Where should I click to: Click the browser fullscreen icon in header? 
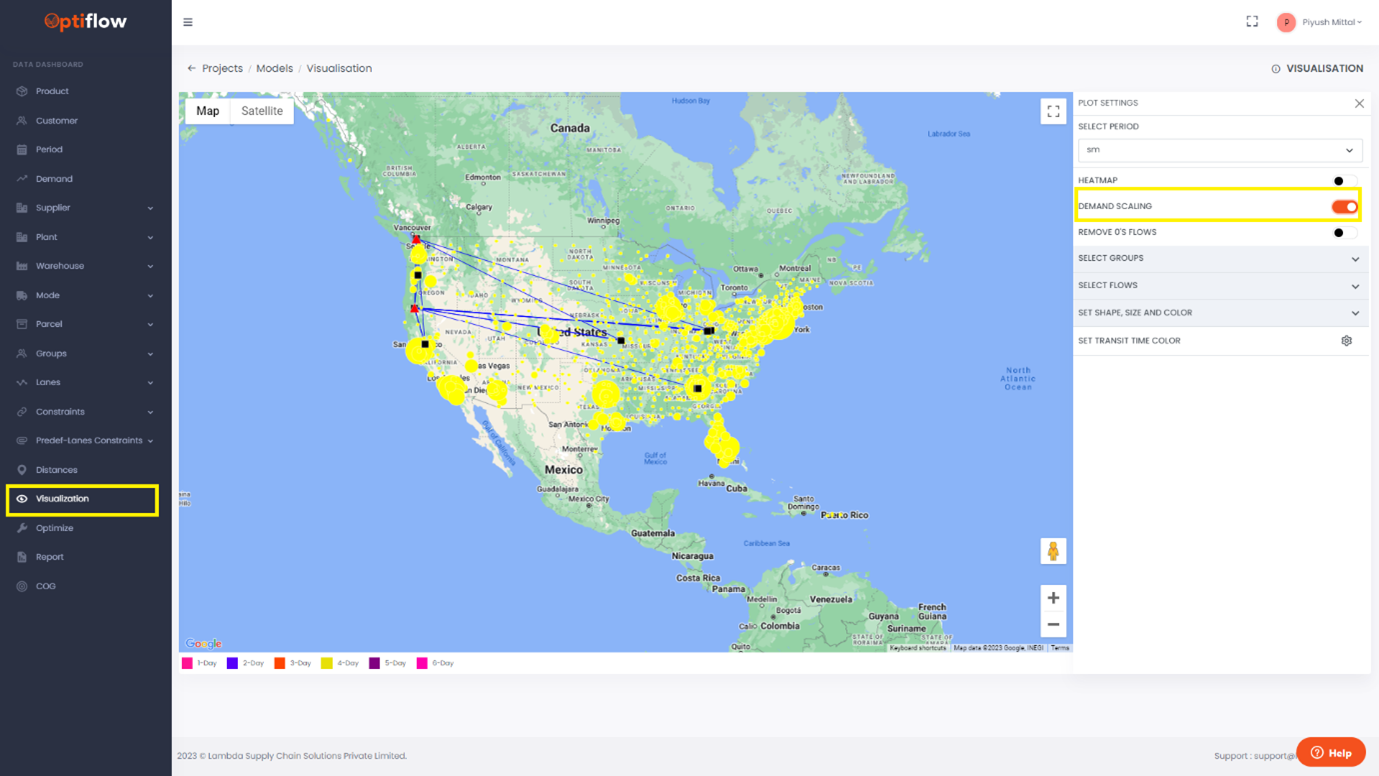tap(1252, 22)
